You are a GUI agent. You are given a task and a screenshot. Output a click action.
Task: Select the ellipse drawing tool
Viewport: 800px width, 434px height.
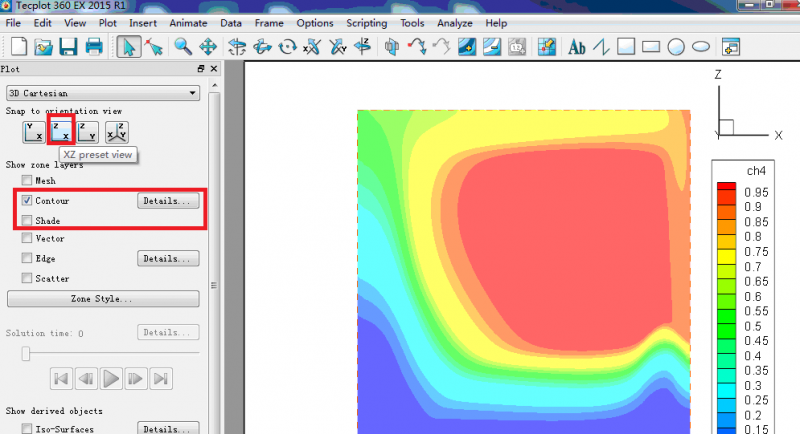(701, 47)
